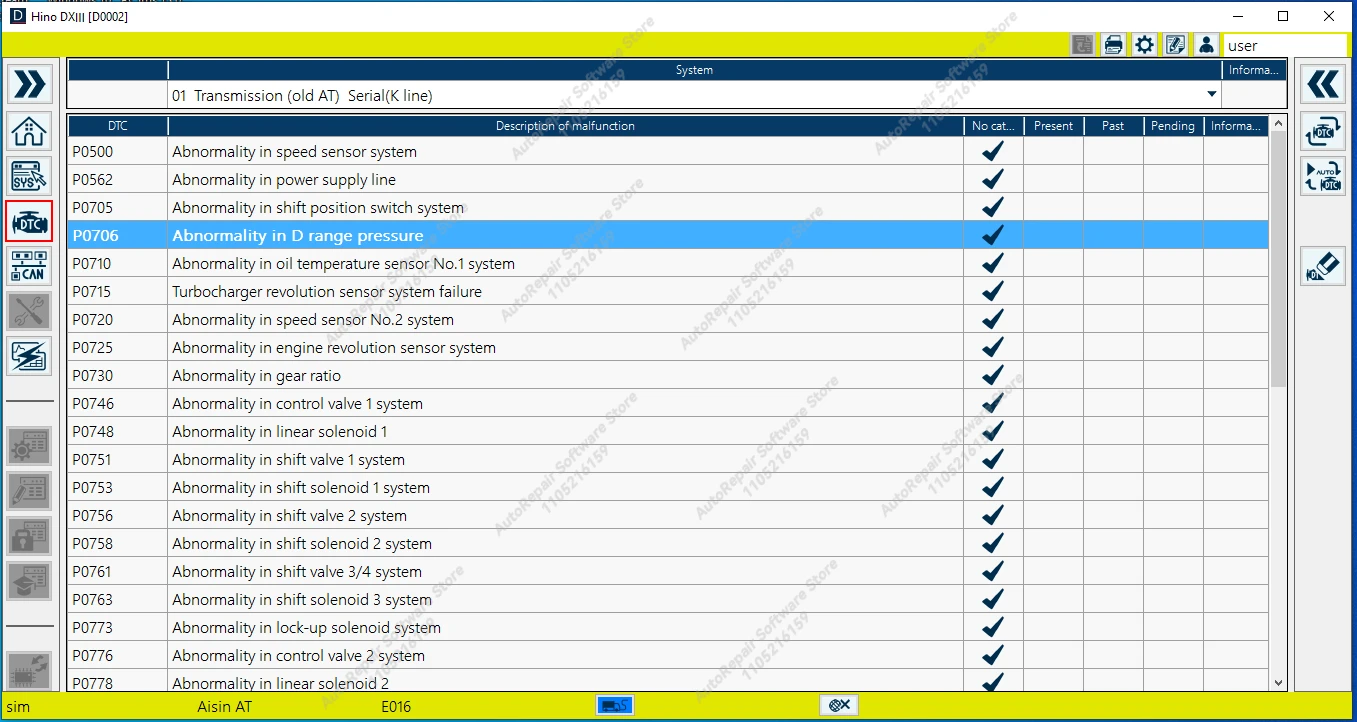Expand the left sidebar with double chevron
Screen dimensions: 1357x722
click(x=29, y=83)
